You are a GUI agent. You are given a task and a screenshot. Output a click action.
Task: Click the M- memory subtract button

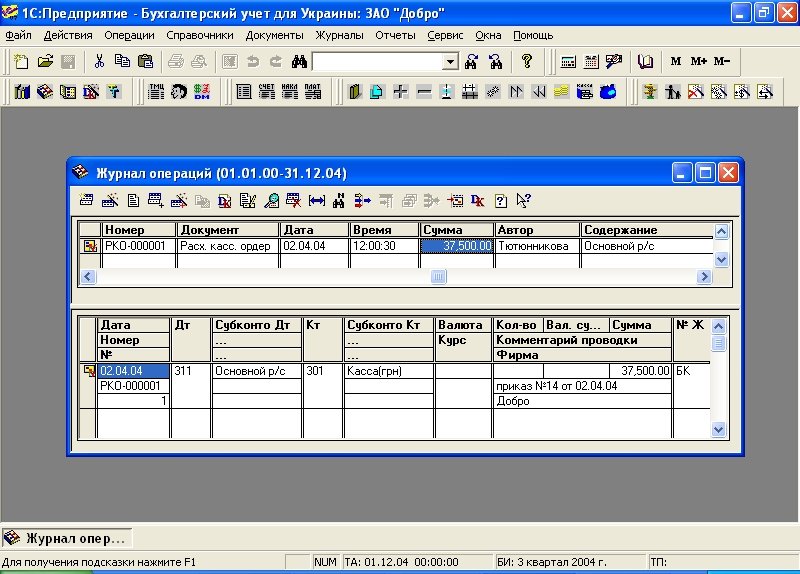[x=722, y=61]
